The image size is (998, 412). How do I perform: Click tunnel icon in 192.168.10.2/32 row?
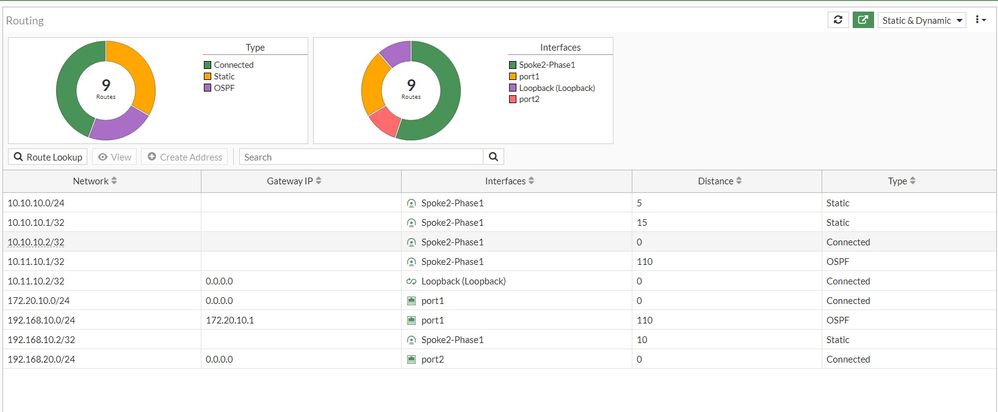tap(411, 340)
